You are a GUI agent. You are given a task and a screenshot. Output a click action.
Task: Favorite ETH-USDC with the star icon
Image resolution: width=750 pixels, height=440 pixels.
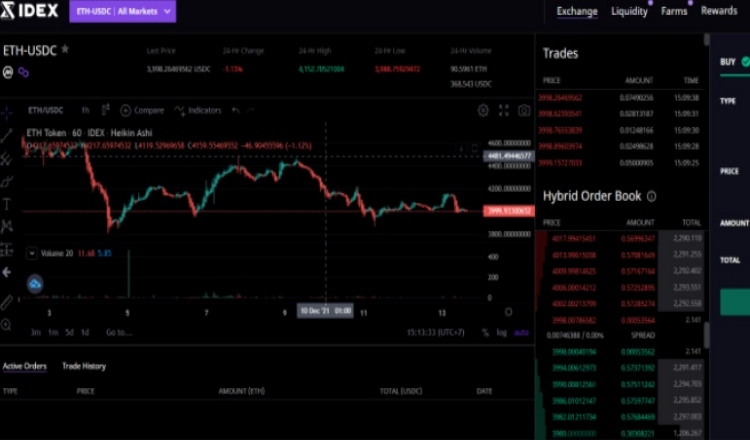[x=65, y=49]
